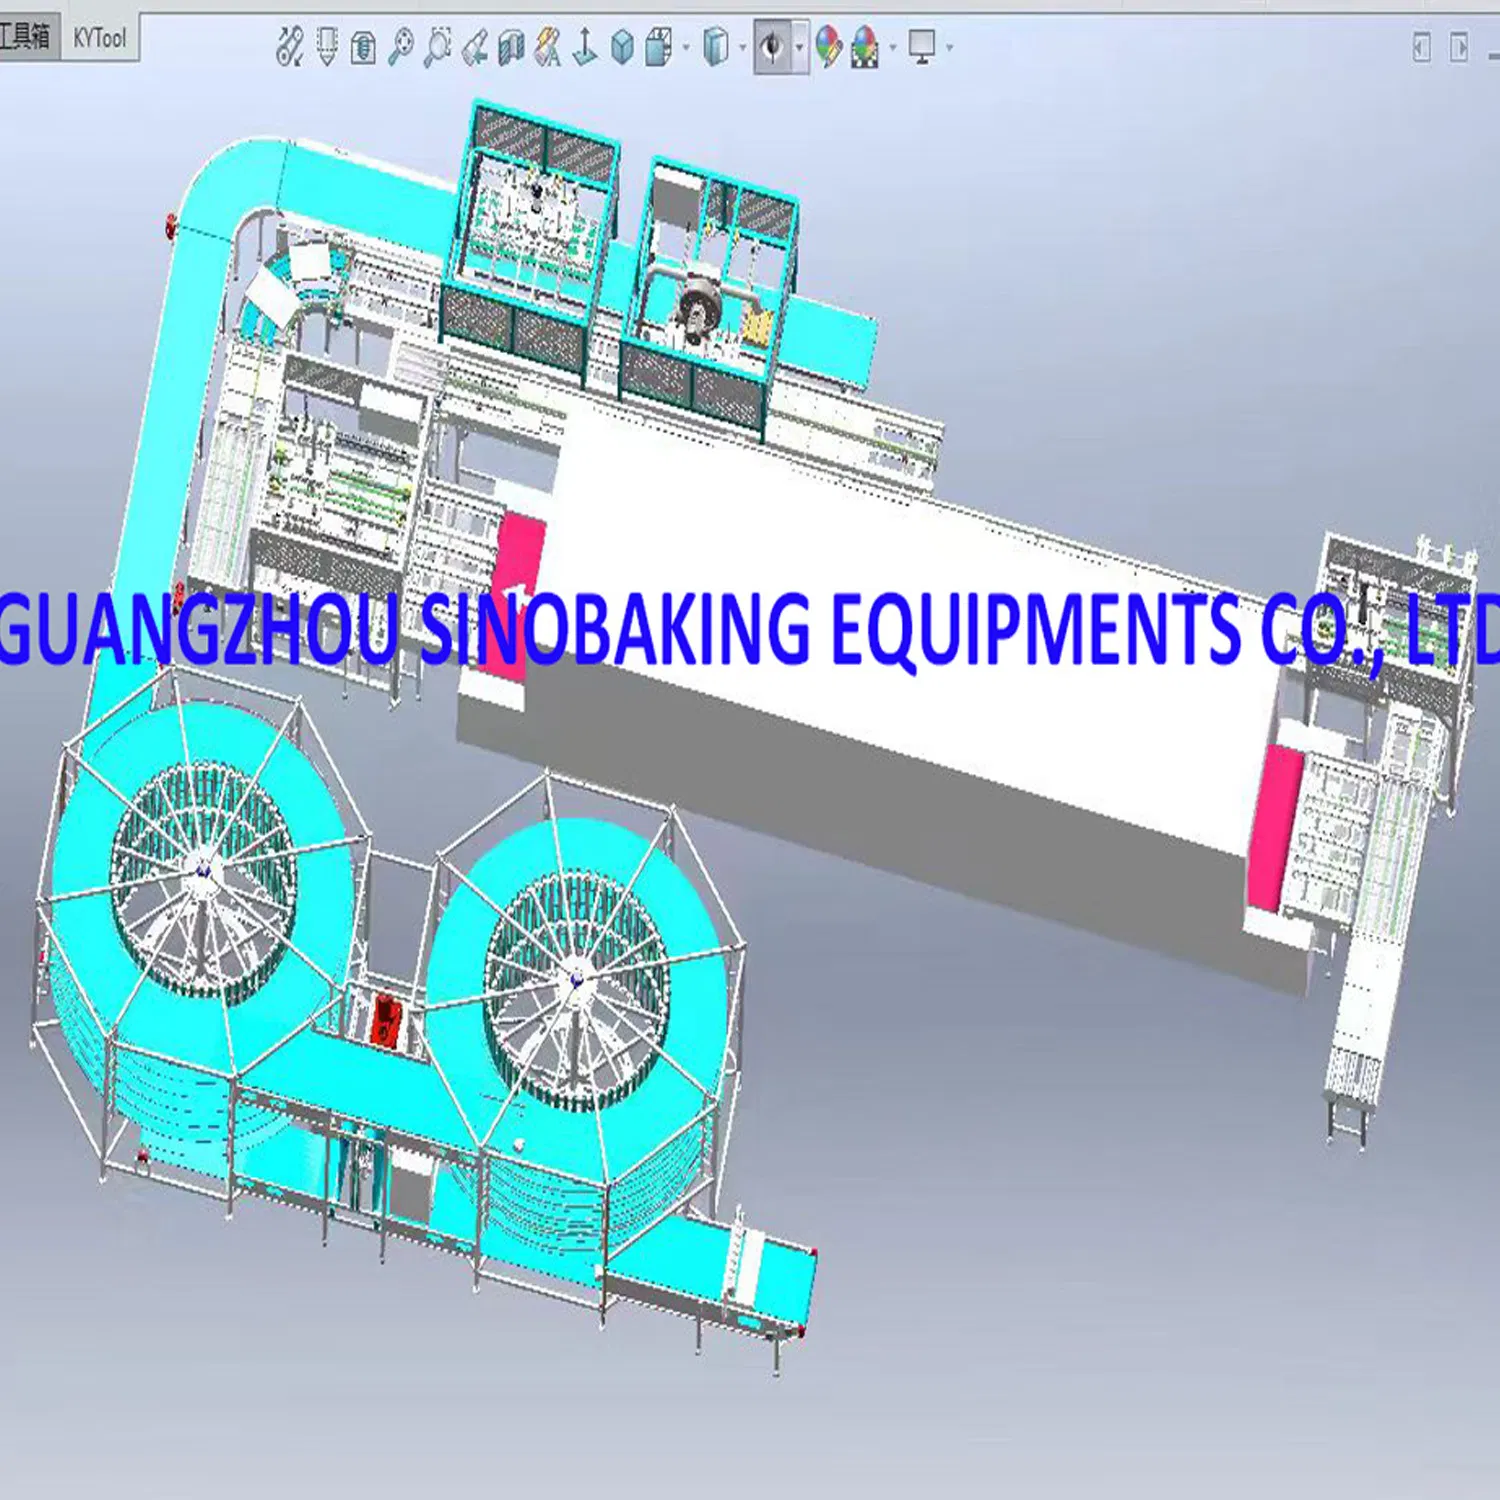This screenshot has height=1500, width=1500.
Task: Select the red control box between spiral towers
Action: 385,1020
